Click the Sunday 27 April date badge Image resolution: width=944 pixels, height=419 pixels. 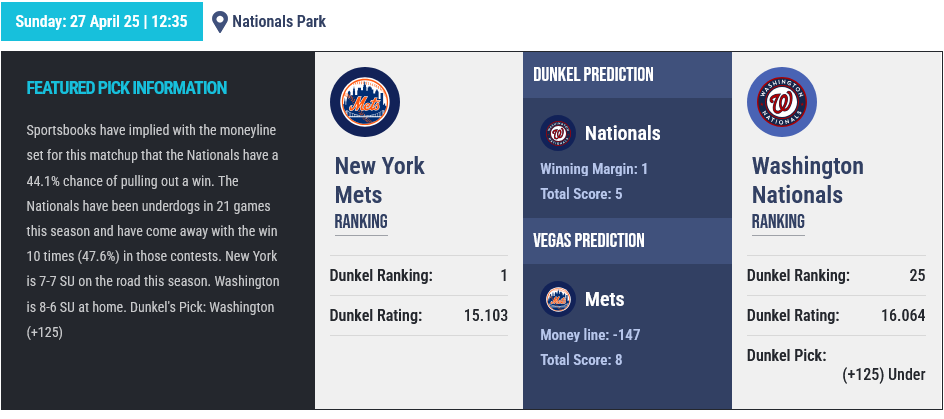point(101,21)
